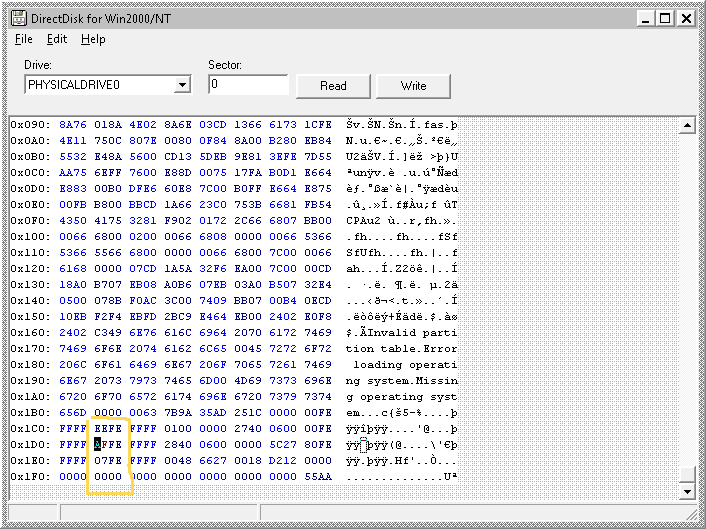This screenshot has height=529, width=706.
Task: Select the selected AFFE hex value on row 0x1D0
Action: point(108,445)
